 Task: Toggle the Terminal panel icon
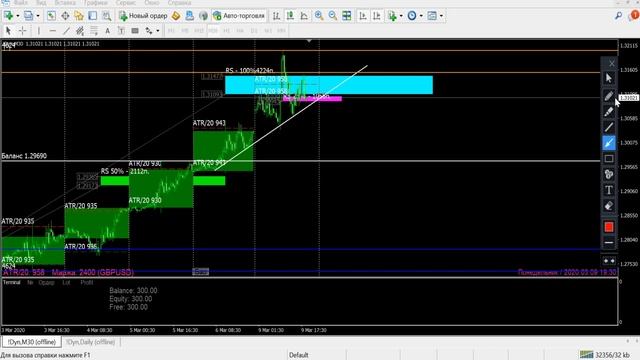[x=93, y=16]
